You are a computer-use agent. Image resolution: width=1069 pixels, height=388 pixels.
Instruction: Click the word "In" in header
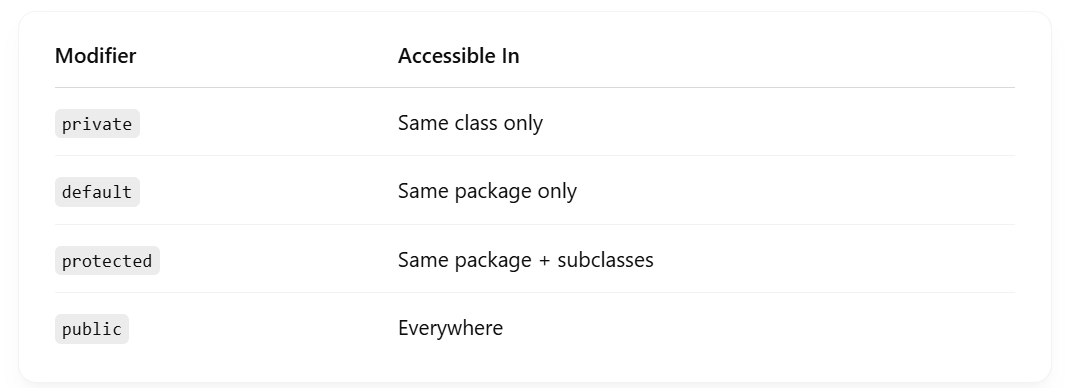(x=511, y=56)
